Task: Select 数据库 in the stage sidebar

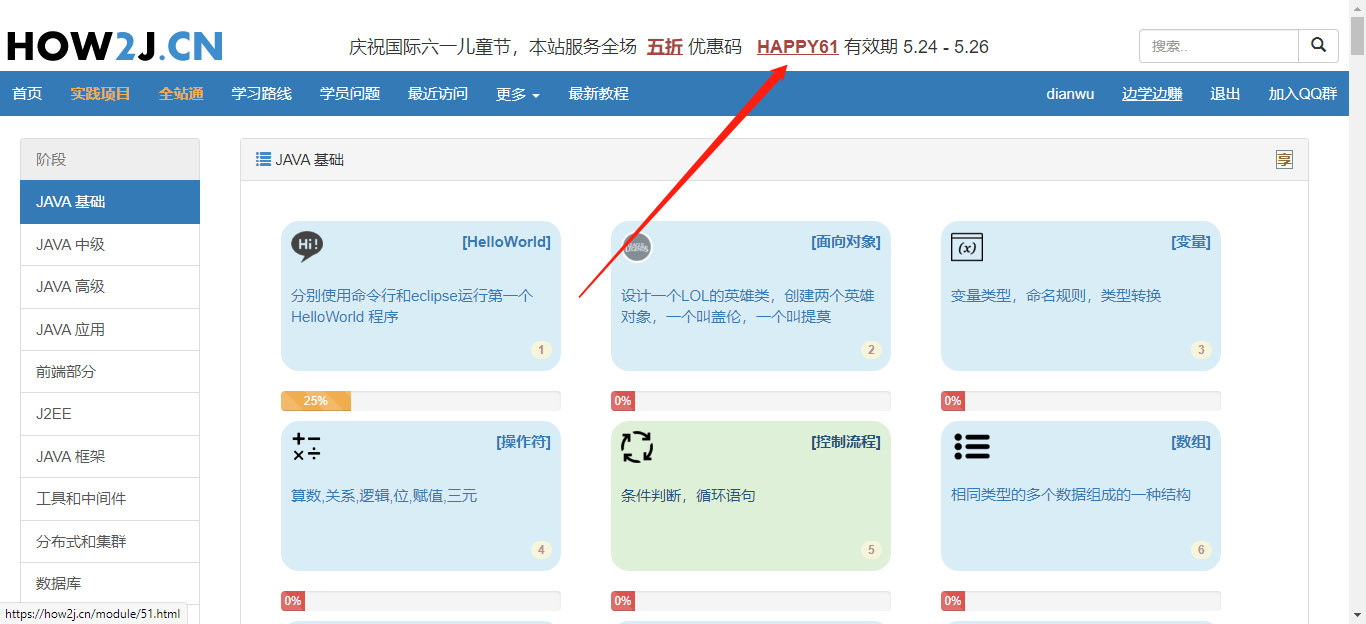Action: [x=110, y=584]
